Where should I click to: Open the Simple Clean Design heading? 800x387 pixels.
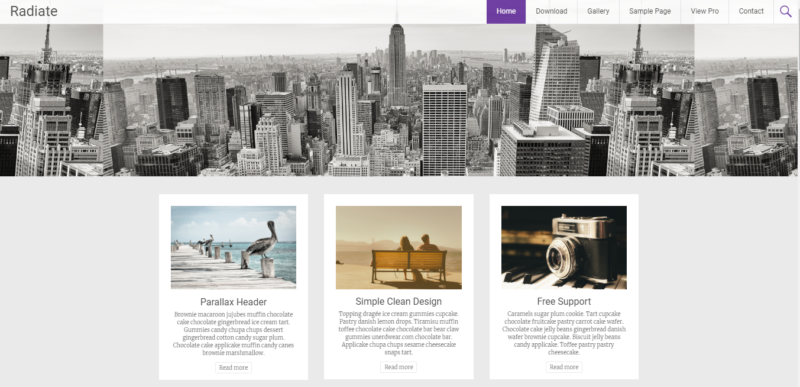(x=398, y=301)
